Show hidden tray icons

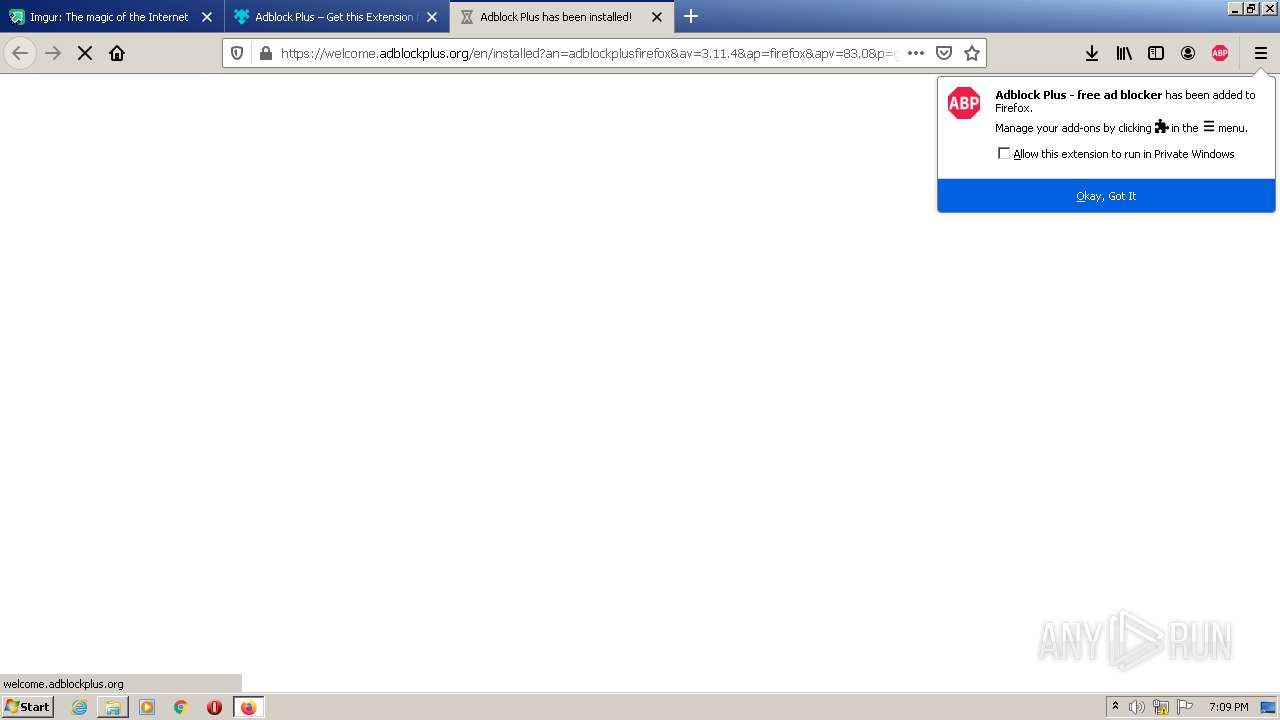[1116, 707]
